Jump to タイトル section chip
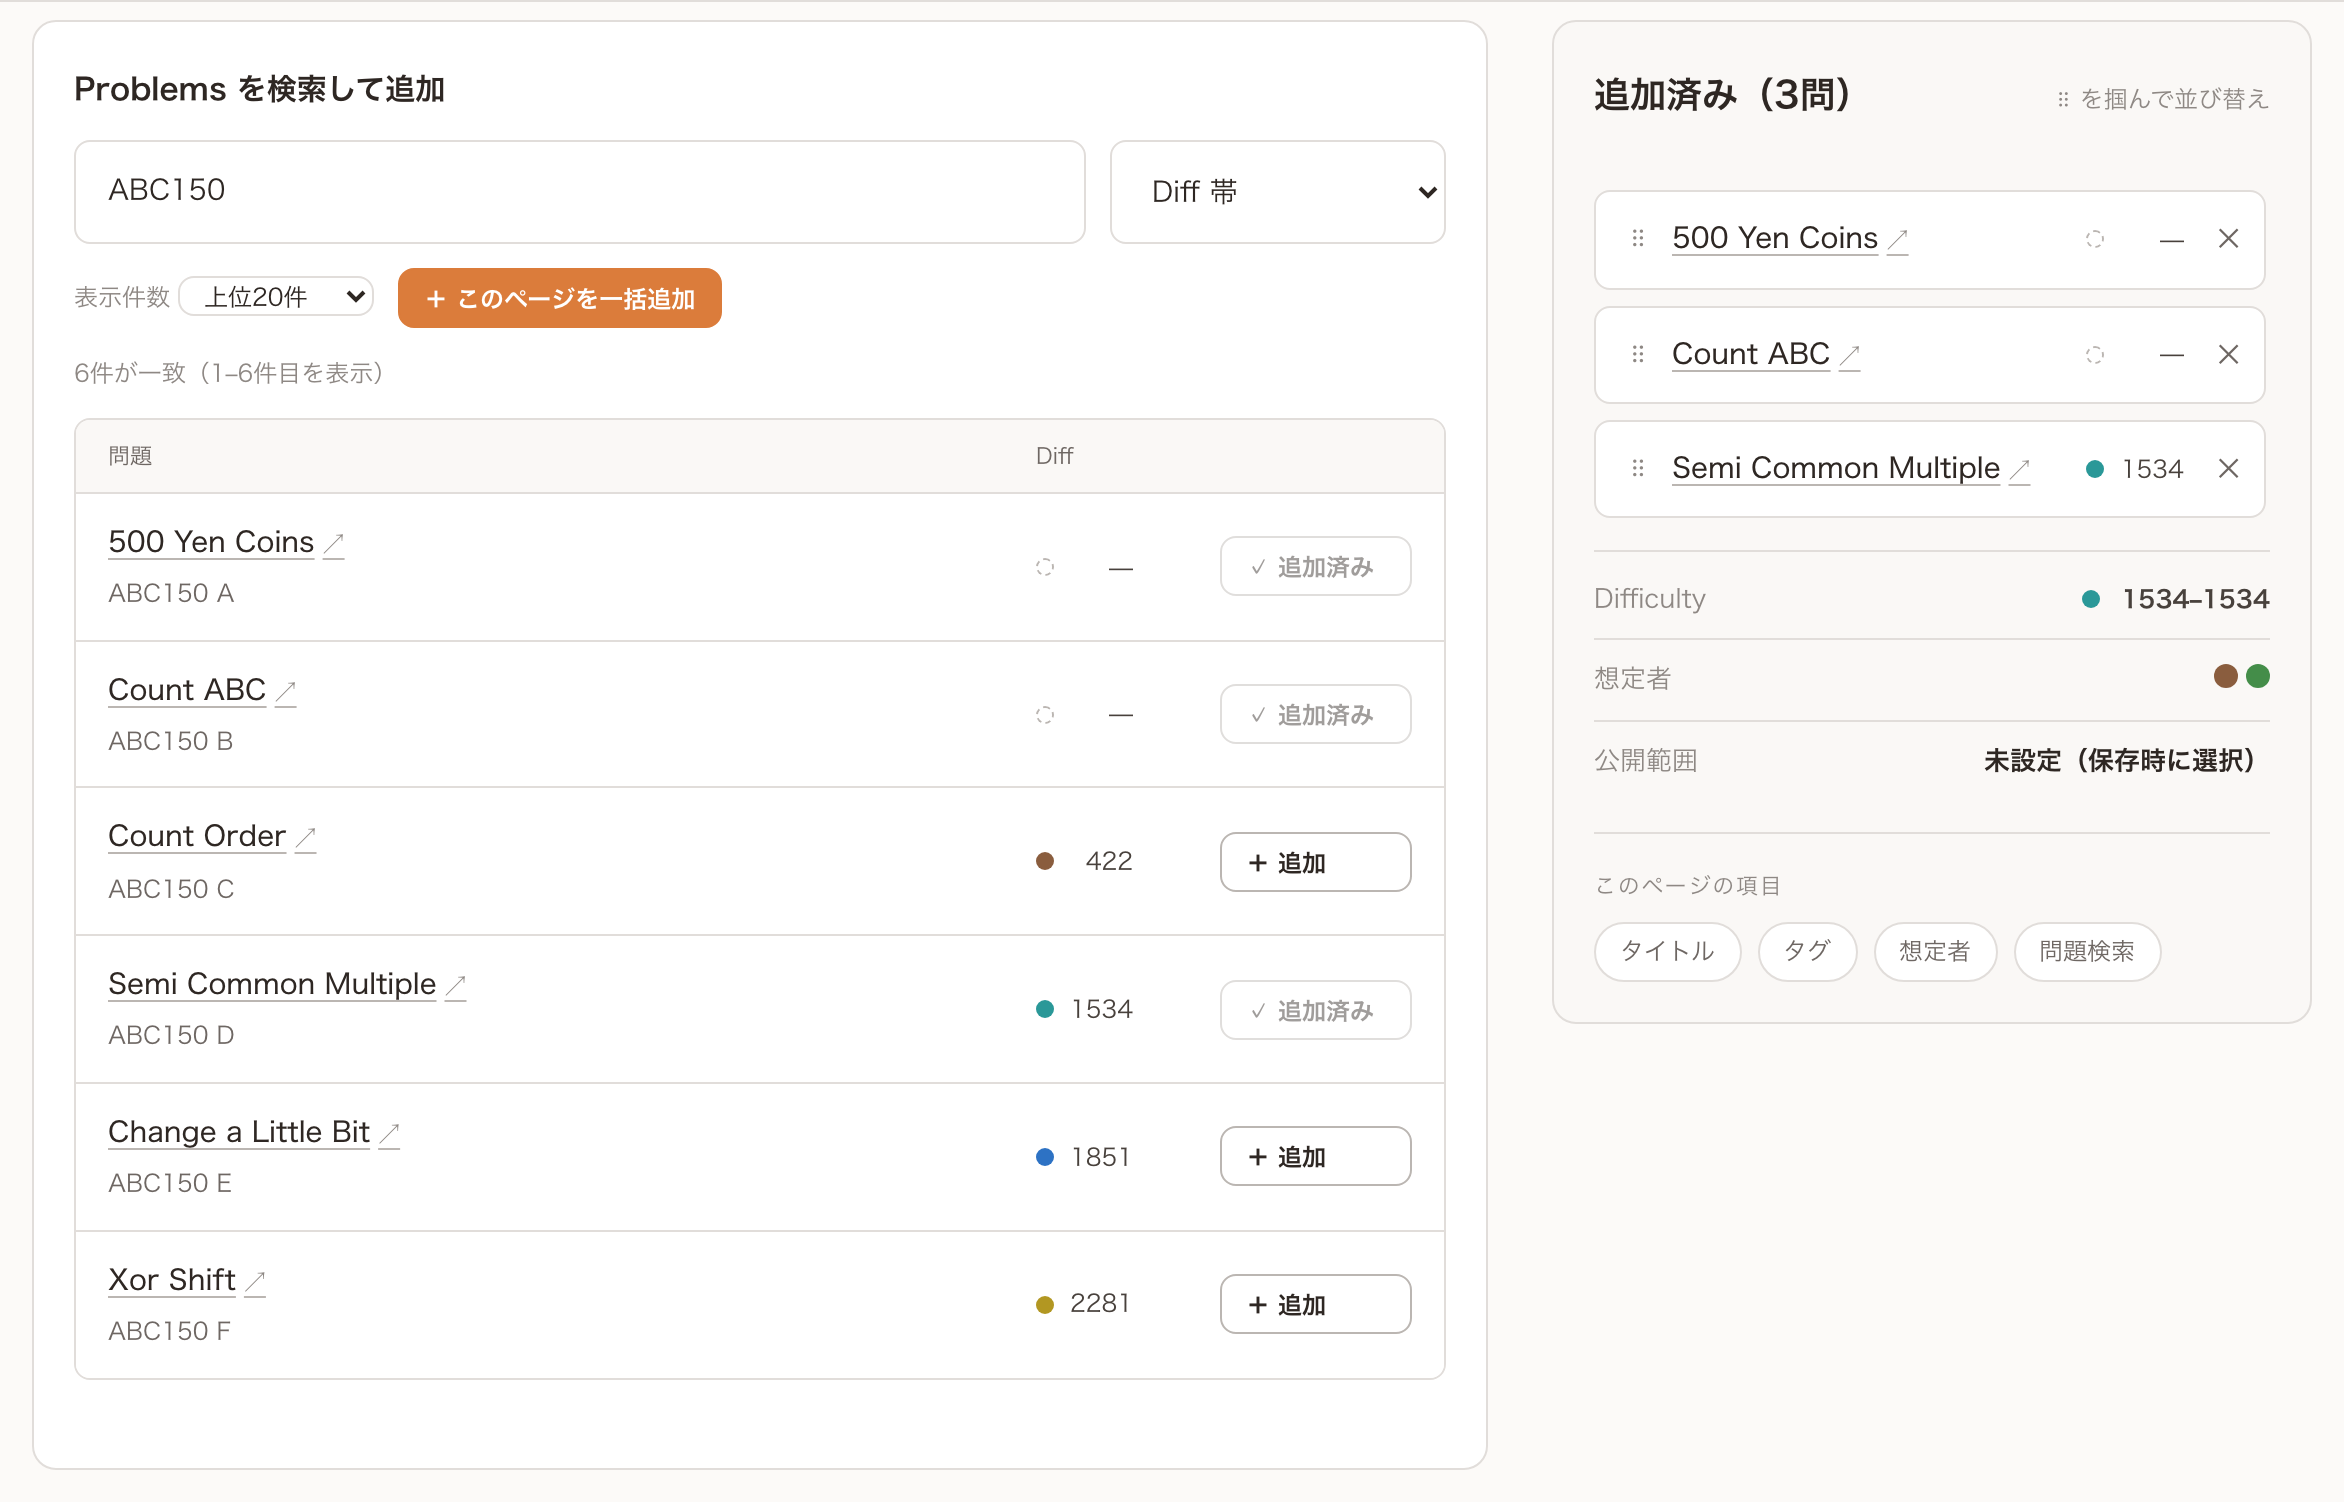2344x1502 pixels. 1667,951
